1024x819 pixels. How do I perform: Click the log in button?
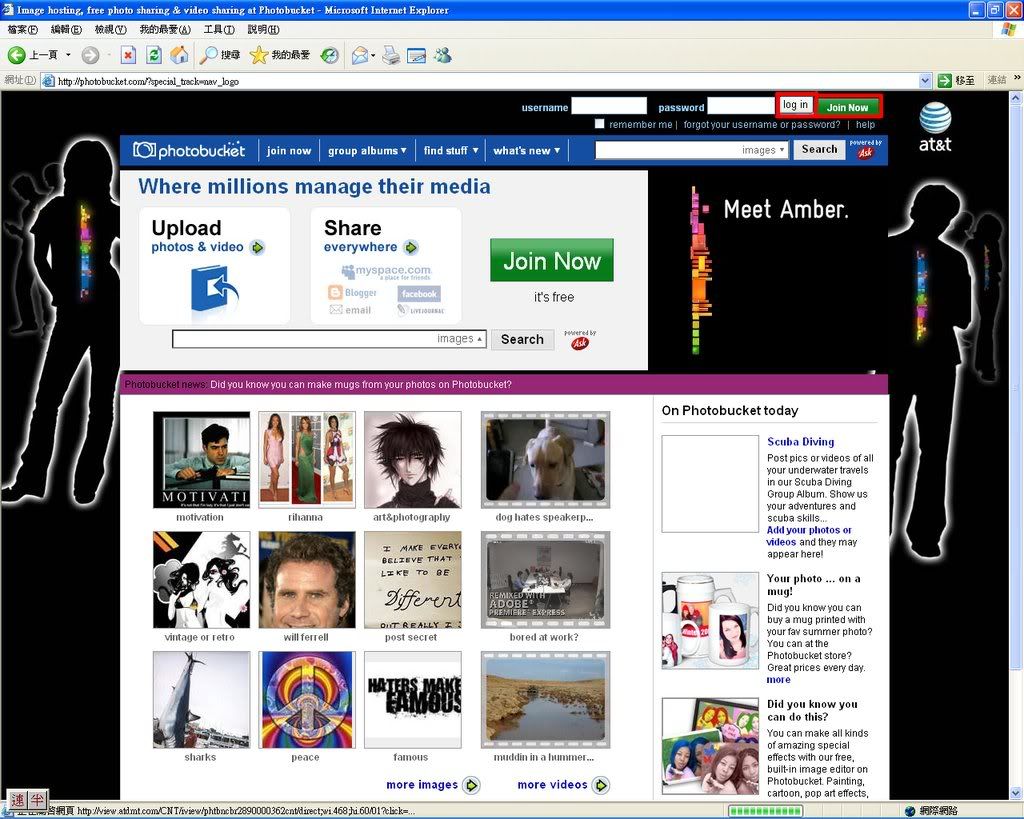(795, 106)
